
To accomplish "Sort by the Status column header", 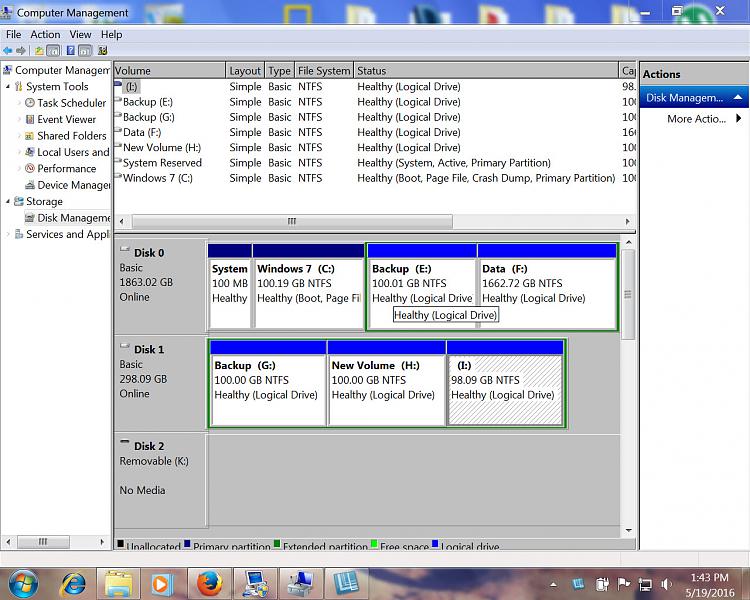I will pos(486,71).
